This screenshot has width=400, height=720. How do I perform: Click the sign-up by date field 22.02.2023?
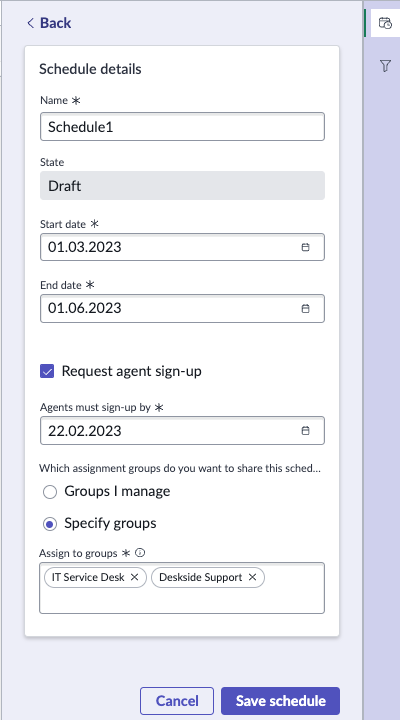[x=182, y=431]
